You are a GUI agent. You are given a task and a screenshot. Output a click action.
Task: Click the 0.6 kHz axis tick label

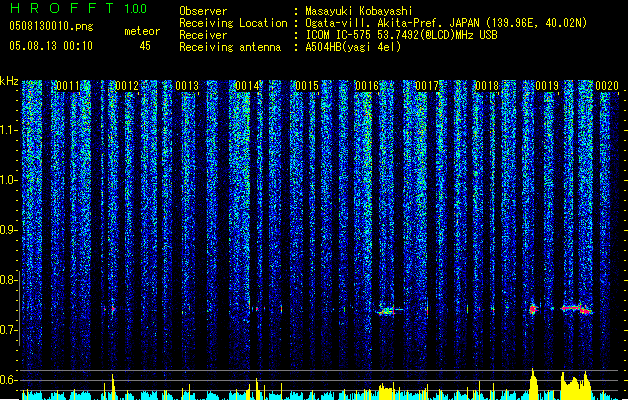[x=8, y=380]
